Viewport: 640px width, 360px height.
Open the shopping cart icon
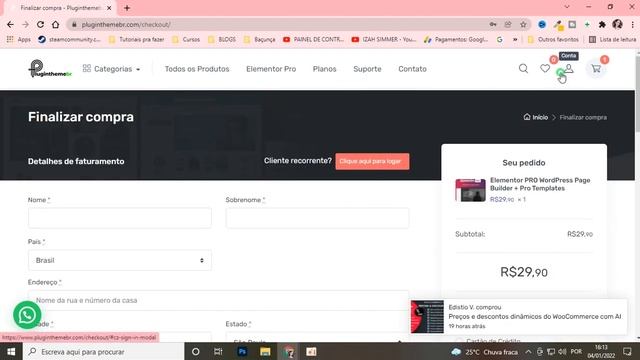coord(596,69)
